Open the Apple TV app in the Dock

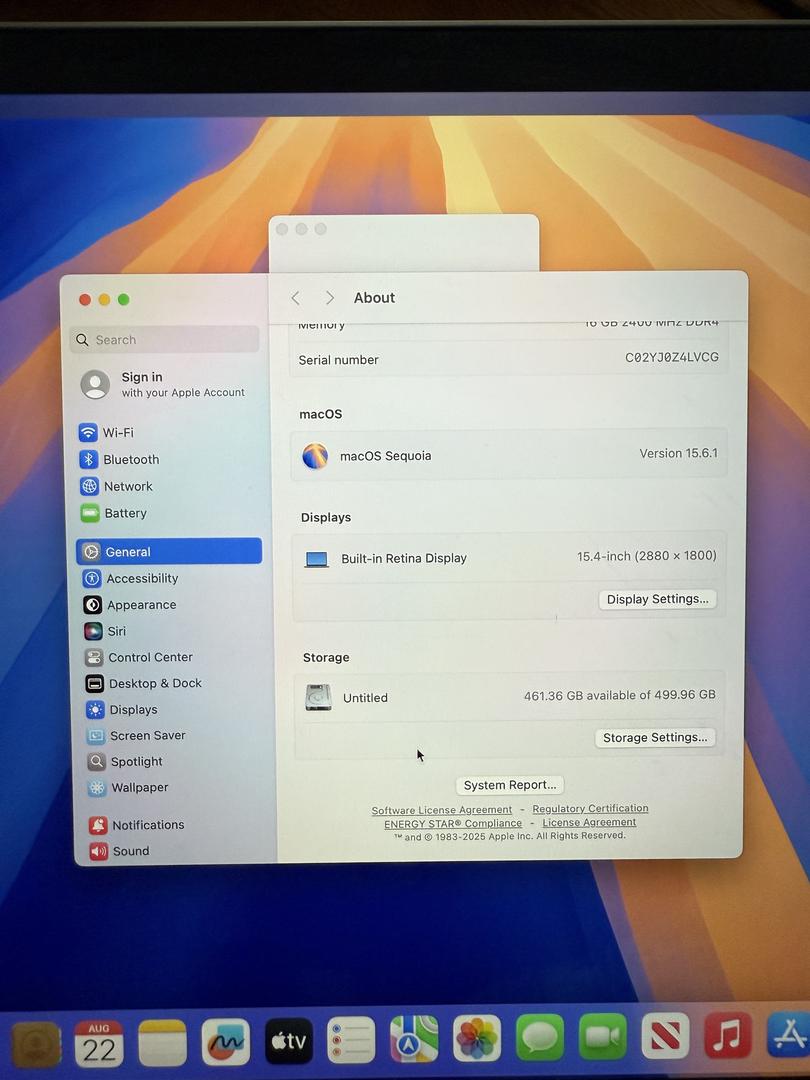289,1041
